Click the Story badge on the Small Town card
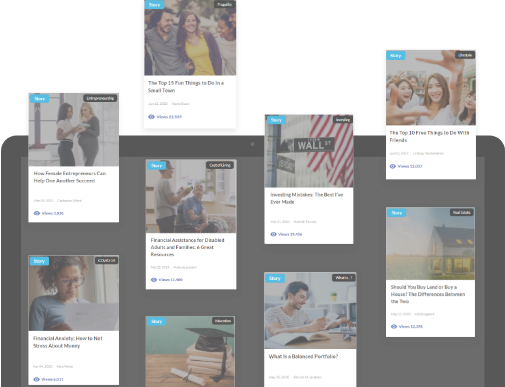Image resolution: width=505 pixels, height=387 pixels. click(x=154, y=5)
